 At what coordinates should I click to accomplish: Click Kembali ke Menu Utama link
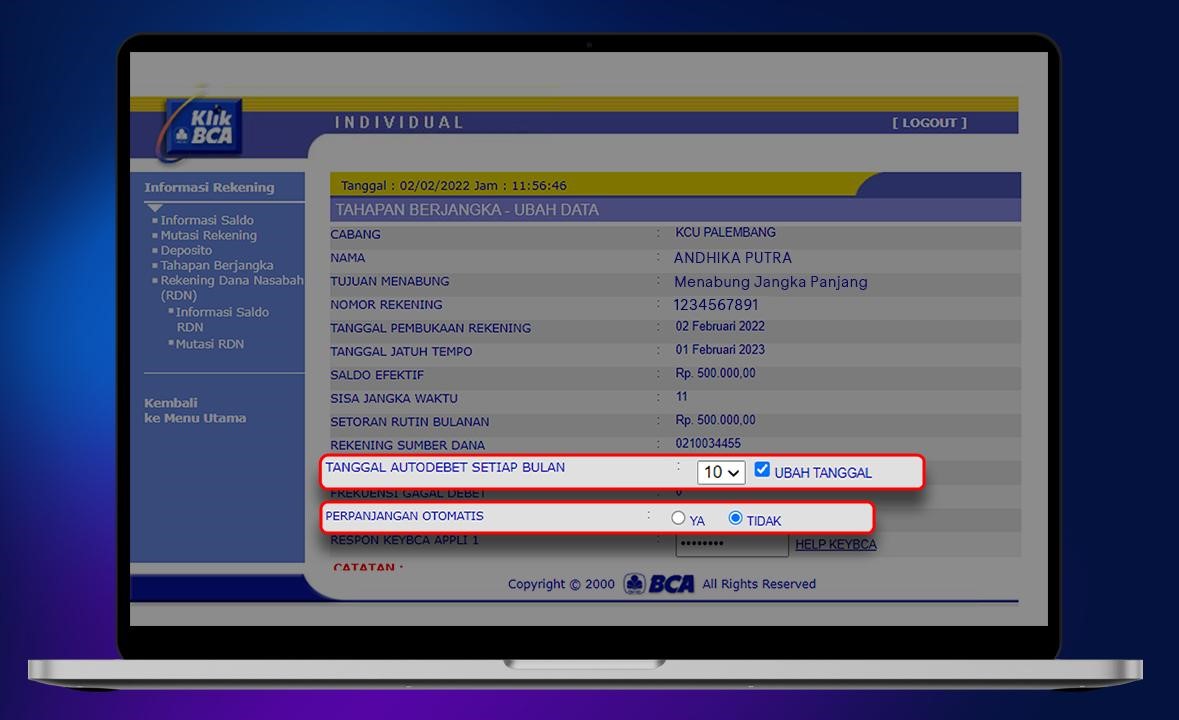point(194,411)
